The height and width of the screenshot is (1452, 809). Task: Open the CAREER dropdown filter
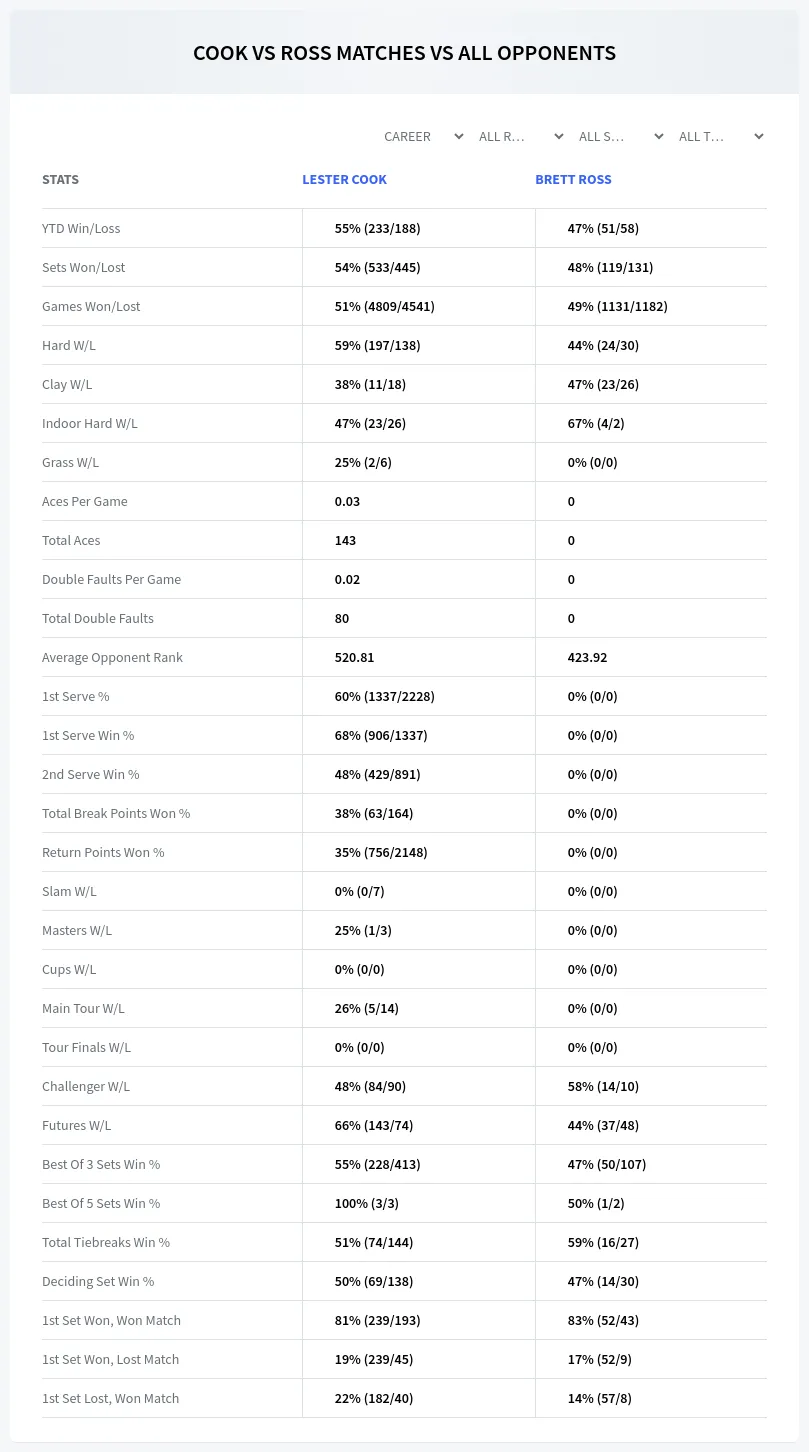click(423, 136)
